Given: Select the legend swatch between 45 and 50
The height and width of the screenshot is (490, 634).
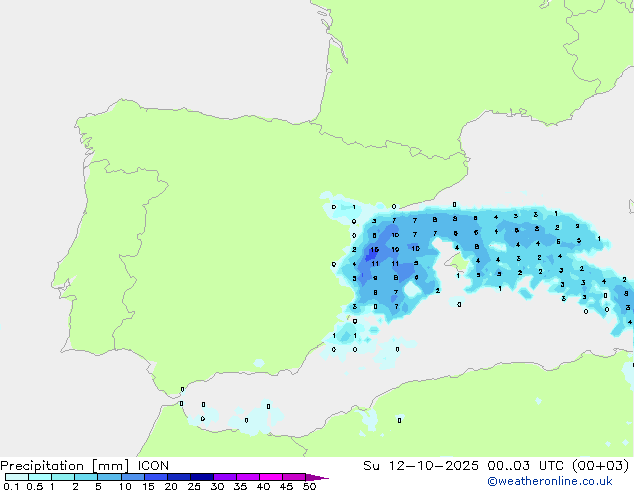Looking at the screenshot, I should click(x=296, y=477).
